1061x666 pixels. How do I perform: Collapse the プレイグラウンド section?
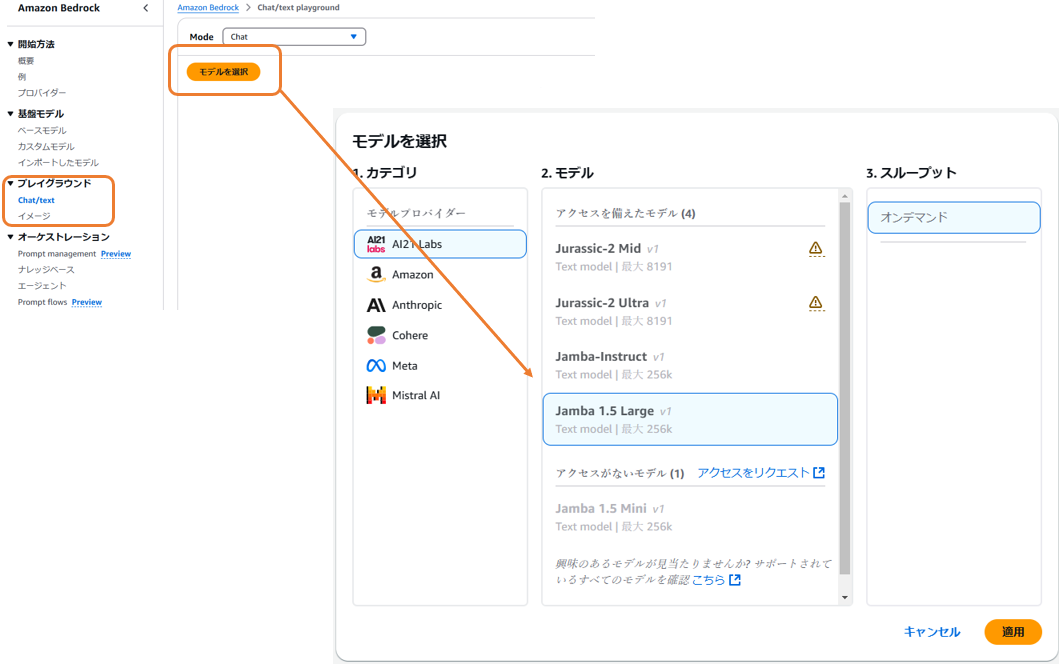[10, 183]
